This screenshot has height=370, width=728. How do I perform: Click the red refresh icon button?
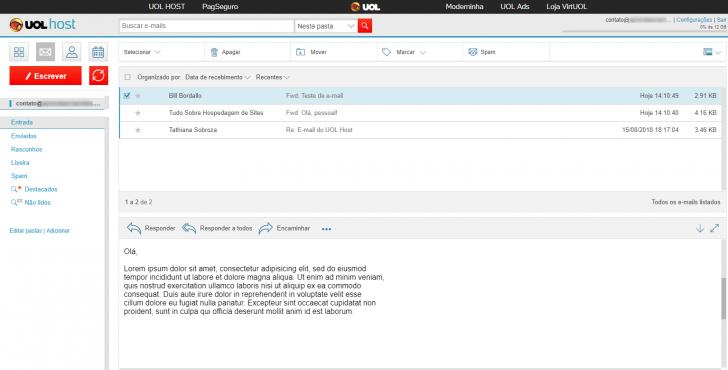click(98, 76)
